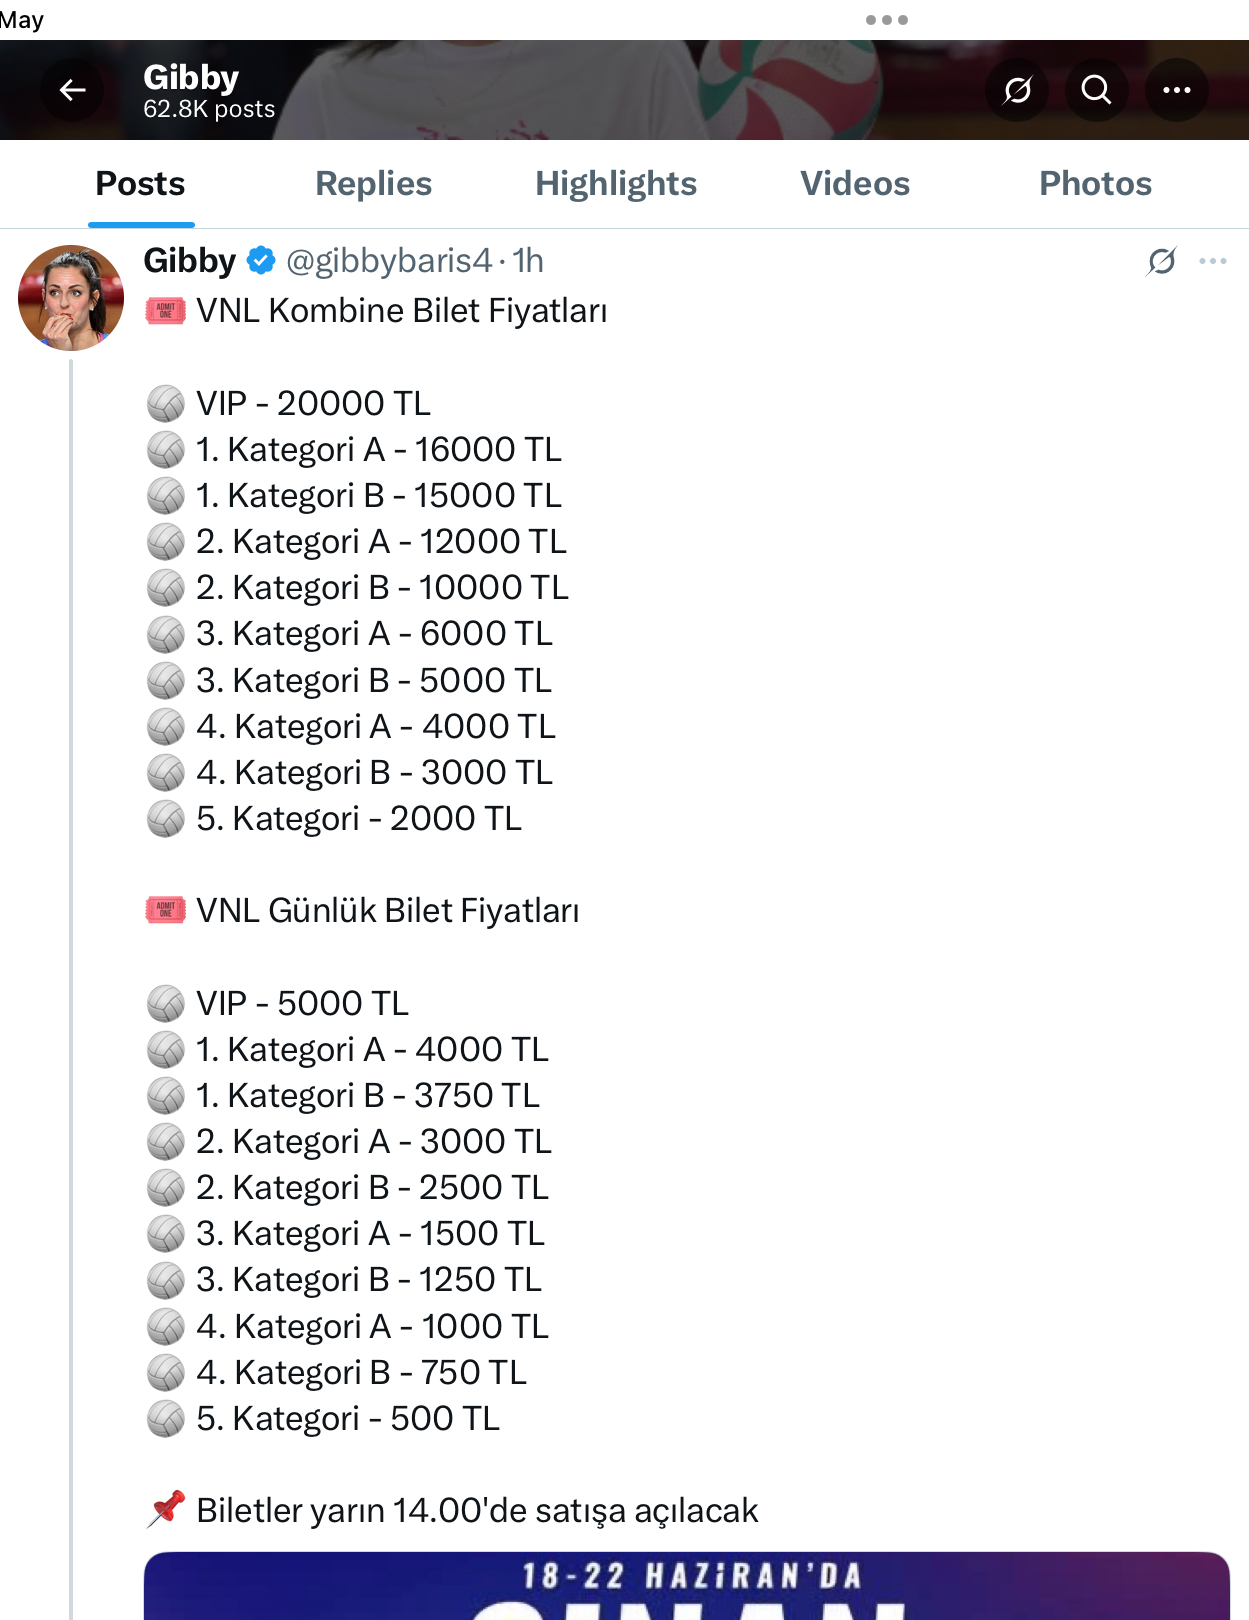Open the Videos tab

[x=855, y=184]
